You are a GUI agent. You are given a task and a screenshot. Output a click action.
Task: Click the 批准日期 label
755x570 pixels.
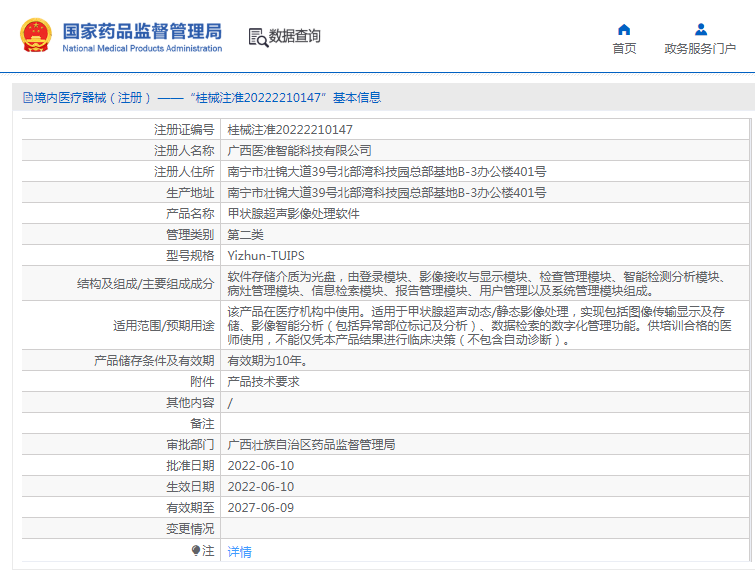point(190,466)
